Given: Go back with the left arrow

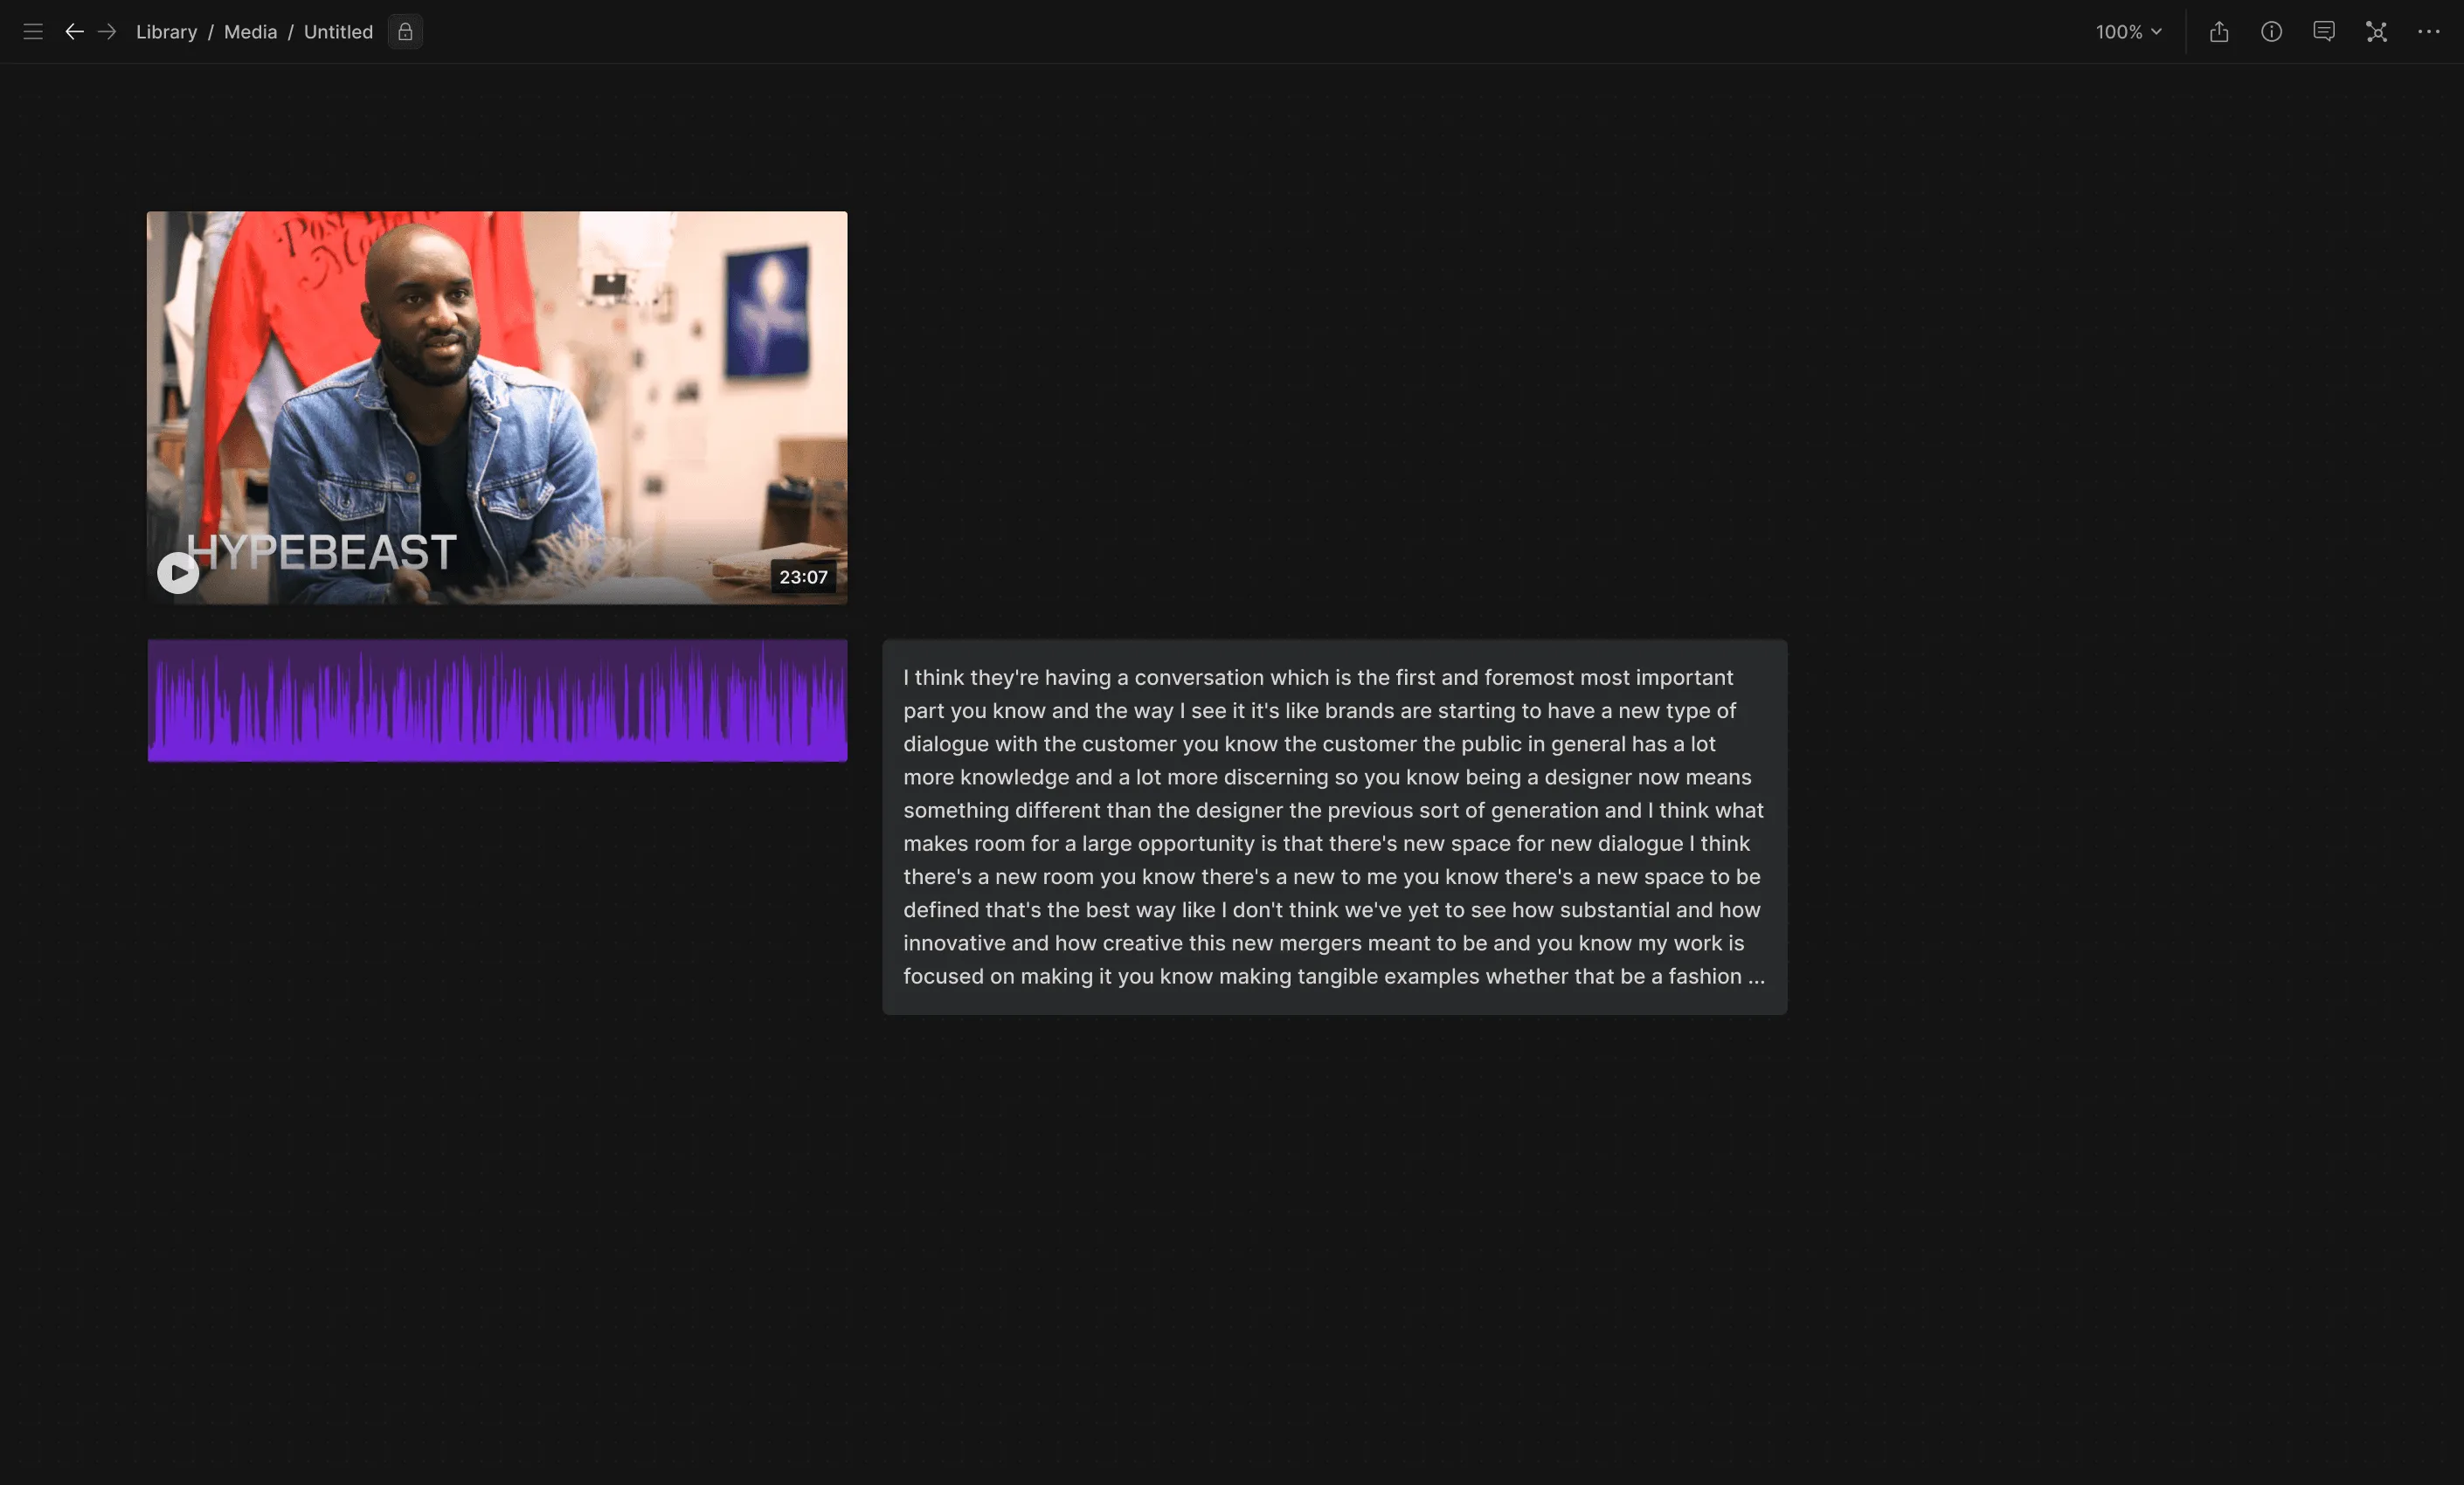Looking at the screenshot, I should click(74, 32).
